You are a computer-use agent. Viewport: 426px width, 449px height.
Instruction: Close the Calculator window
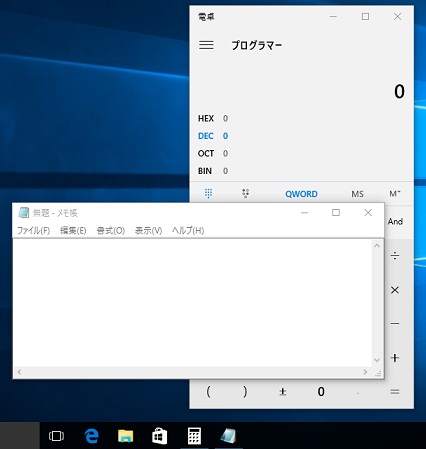pos(397,16)
